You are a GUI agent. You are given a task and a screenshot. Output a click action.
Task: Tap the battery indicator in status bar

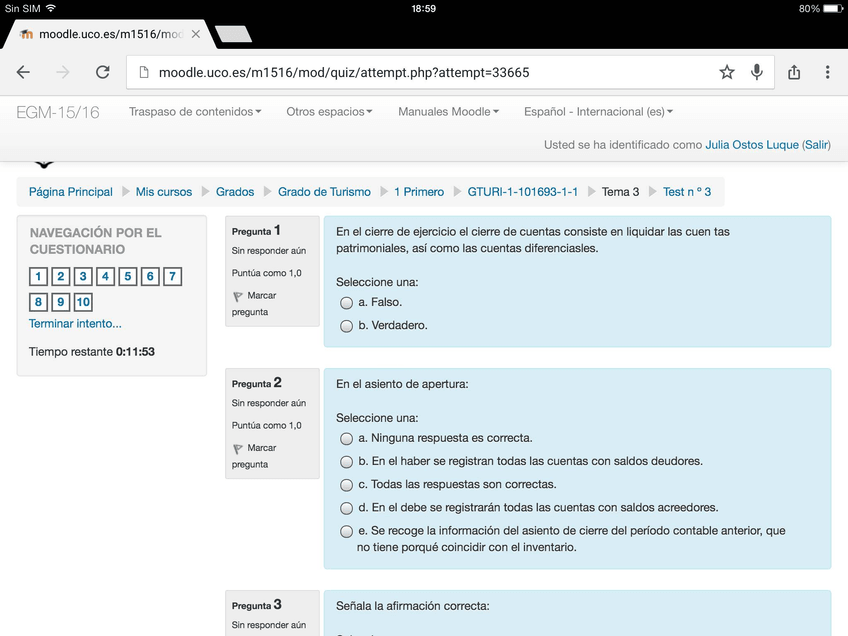click(x=832, y=9)
